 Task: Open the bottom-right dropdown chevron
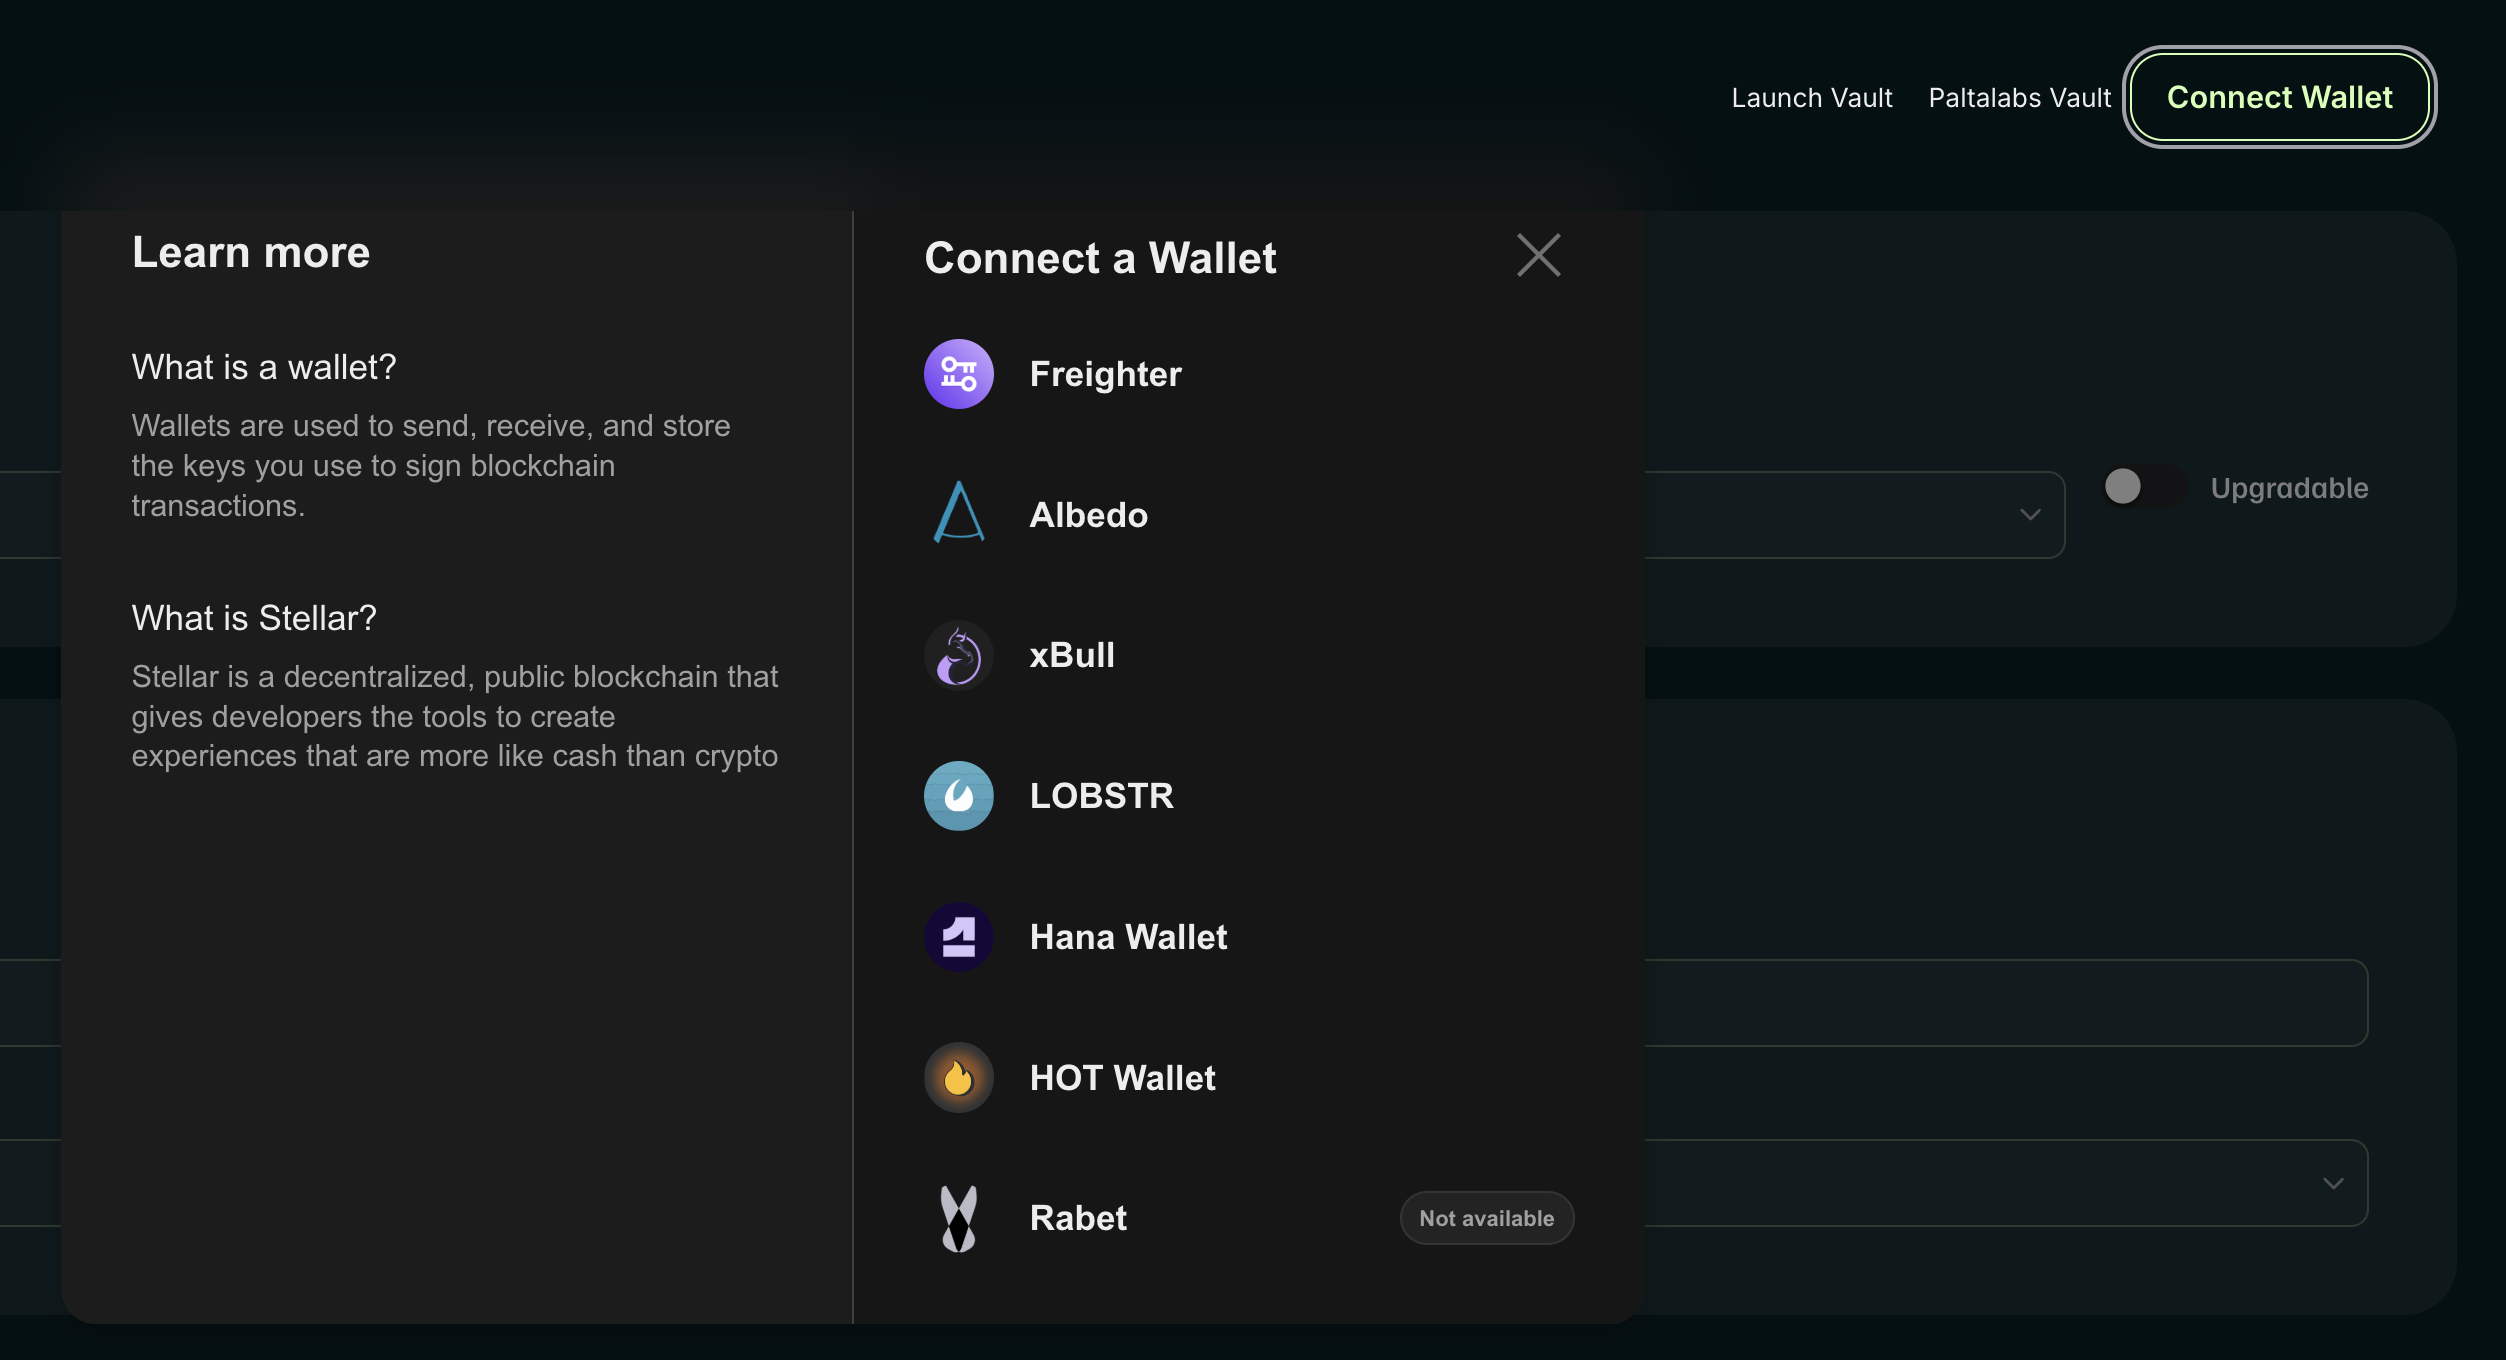[x=2332, y=1183]
